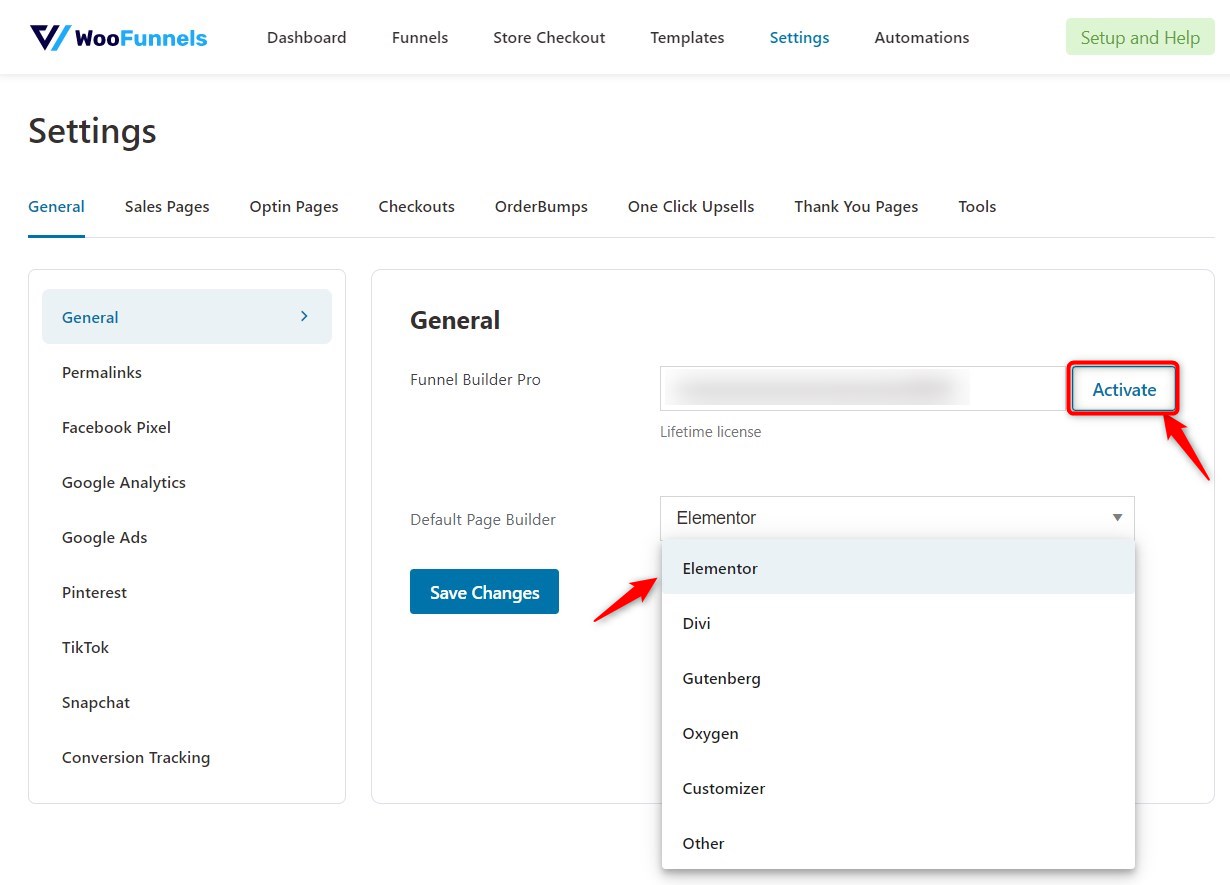The image size is (1230, 885).
Task: Select General in the settings sidebar
Action: 187,317
